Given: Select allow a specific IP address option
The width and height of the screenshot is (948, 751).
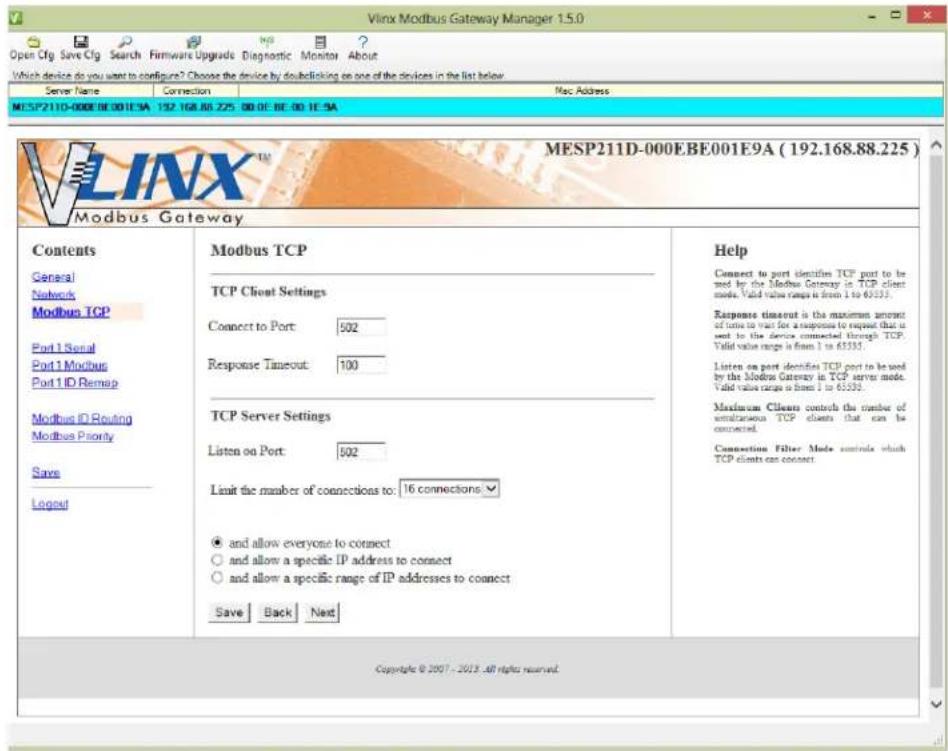Looking at the screenshot, I should pos(217,560).
